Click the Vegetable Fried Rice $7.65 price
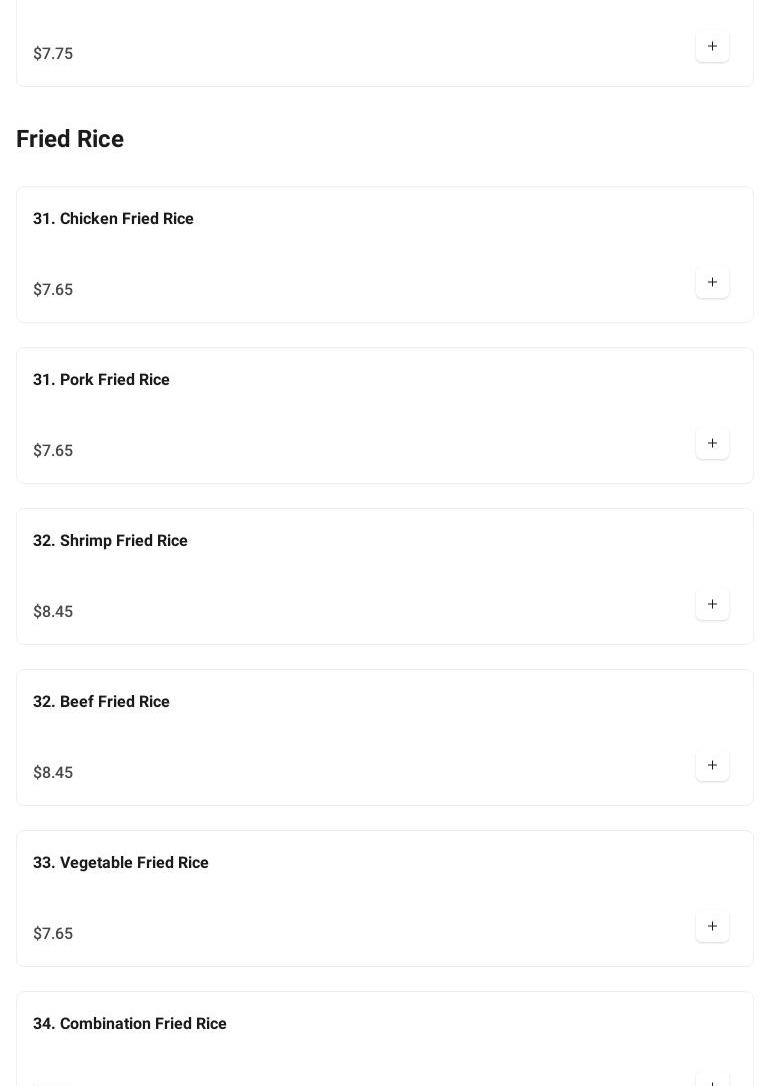The width and height of the screenshot is (770, 1086). [x=53, y=934]
